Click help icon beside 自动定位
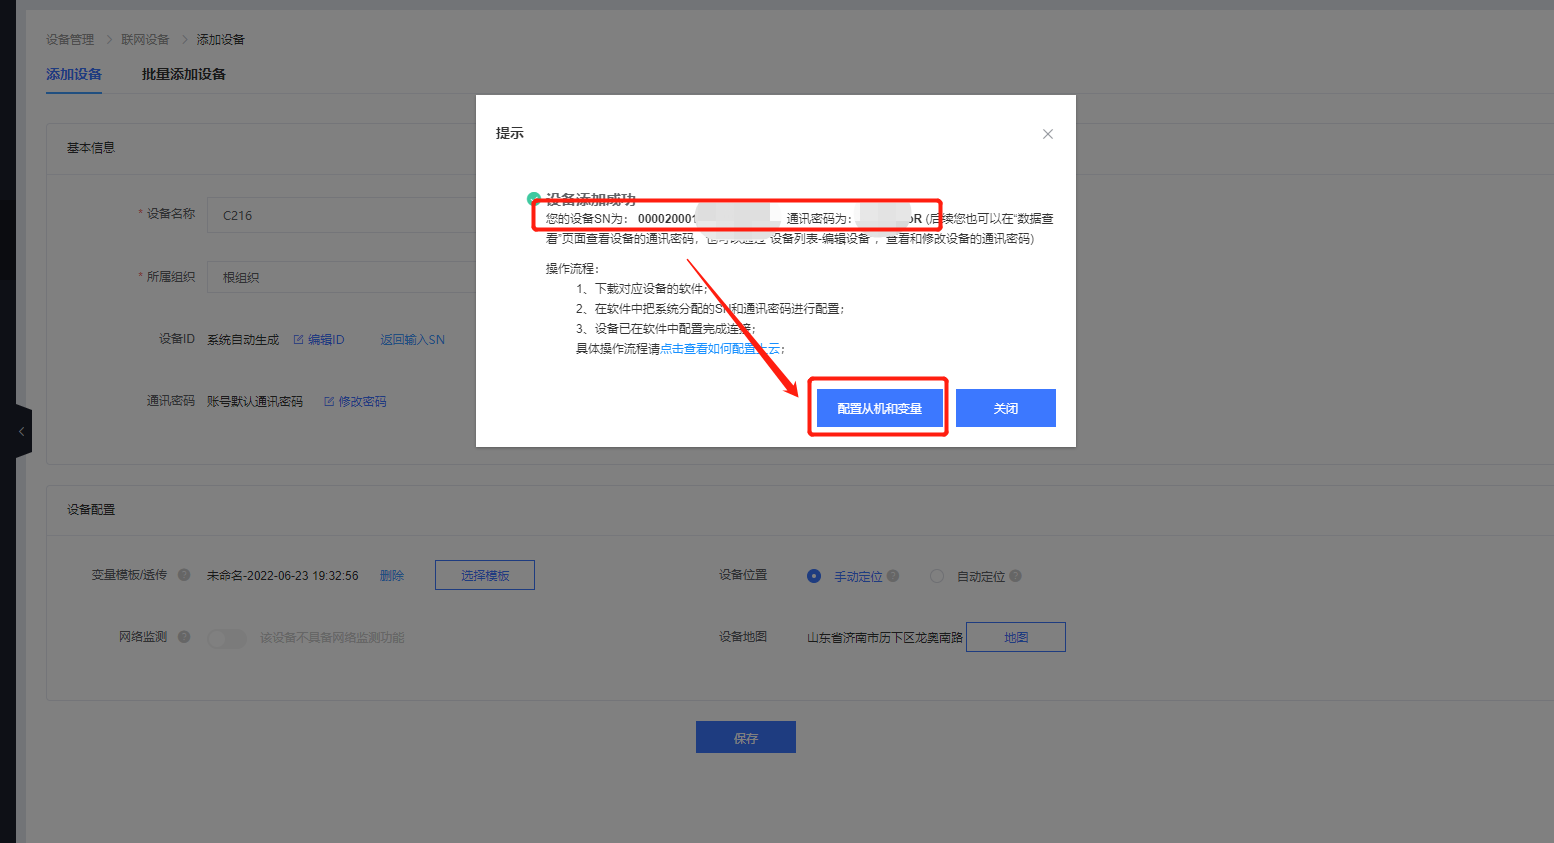Screen dimensions: 1554x843 point(1015,576)
